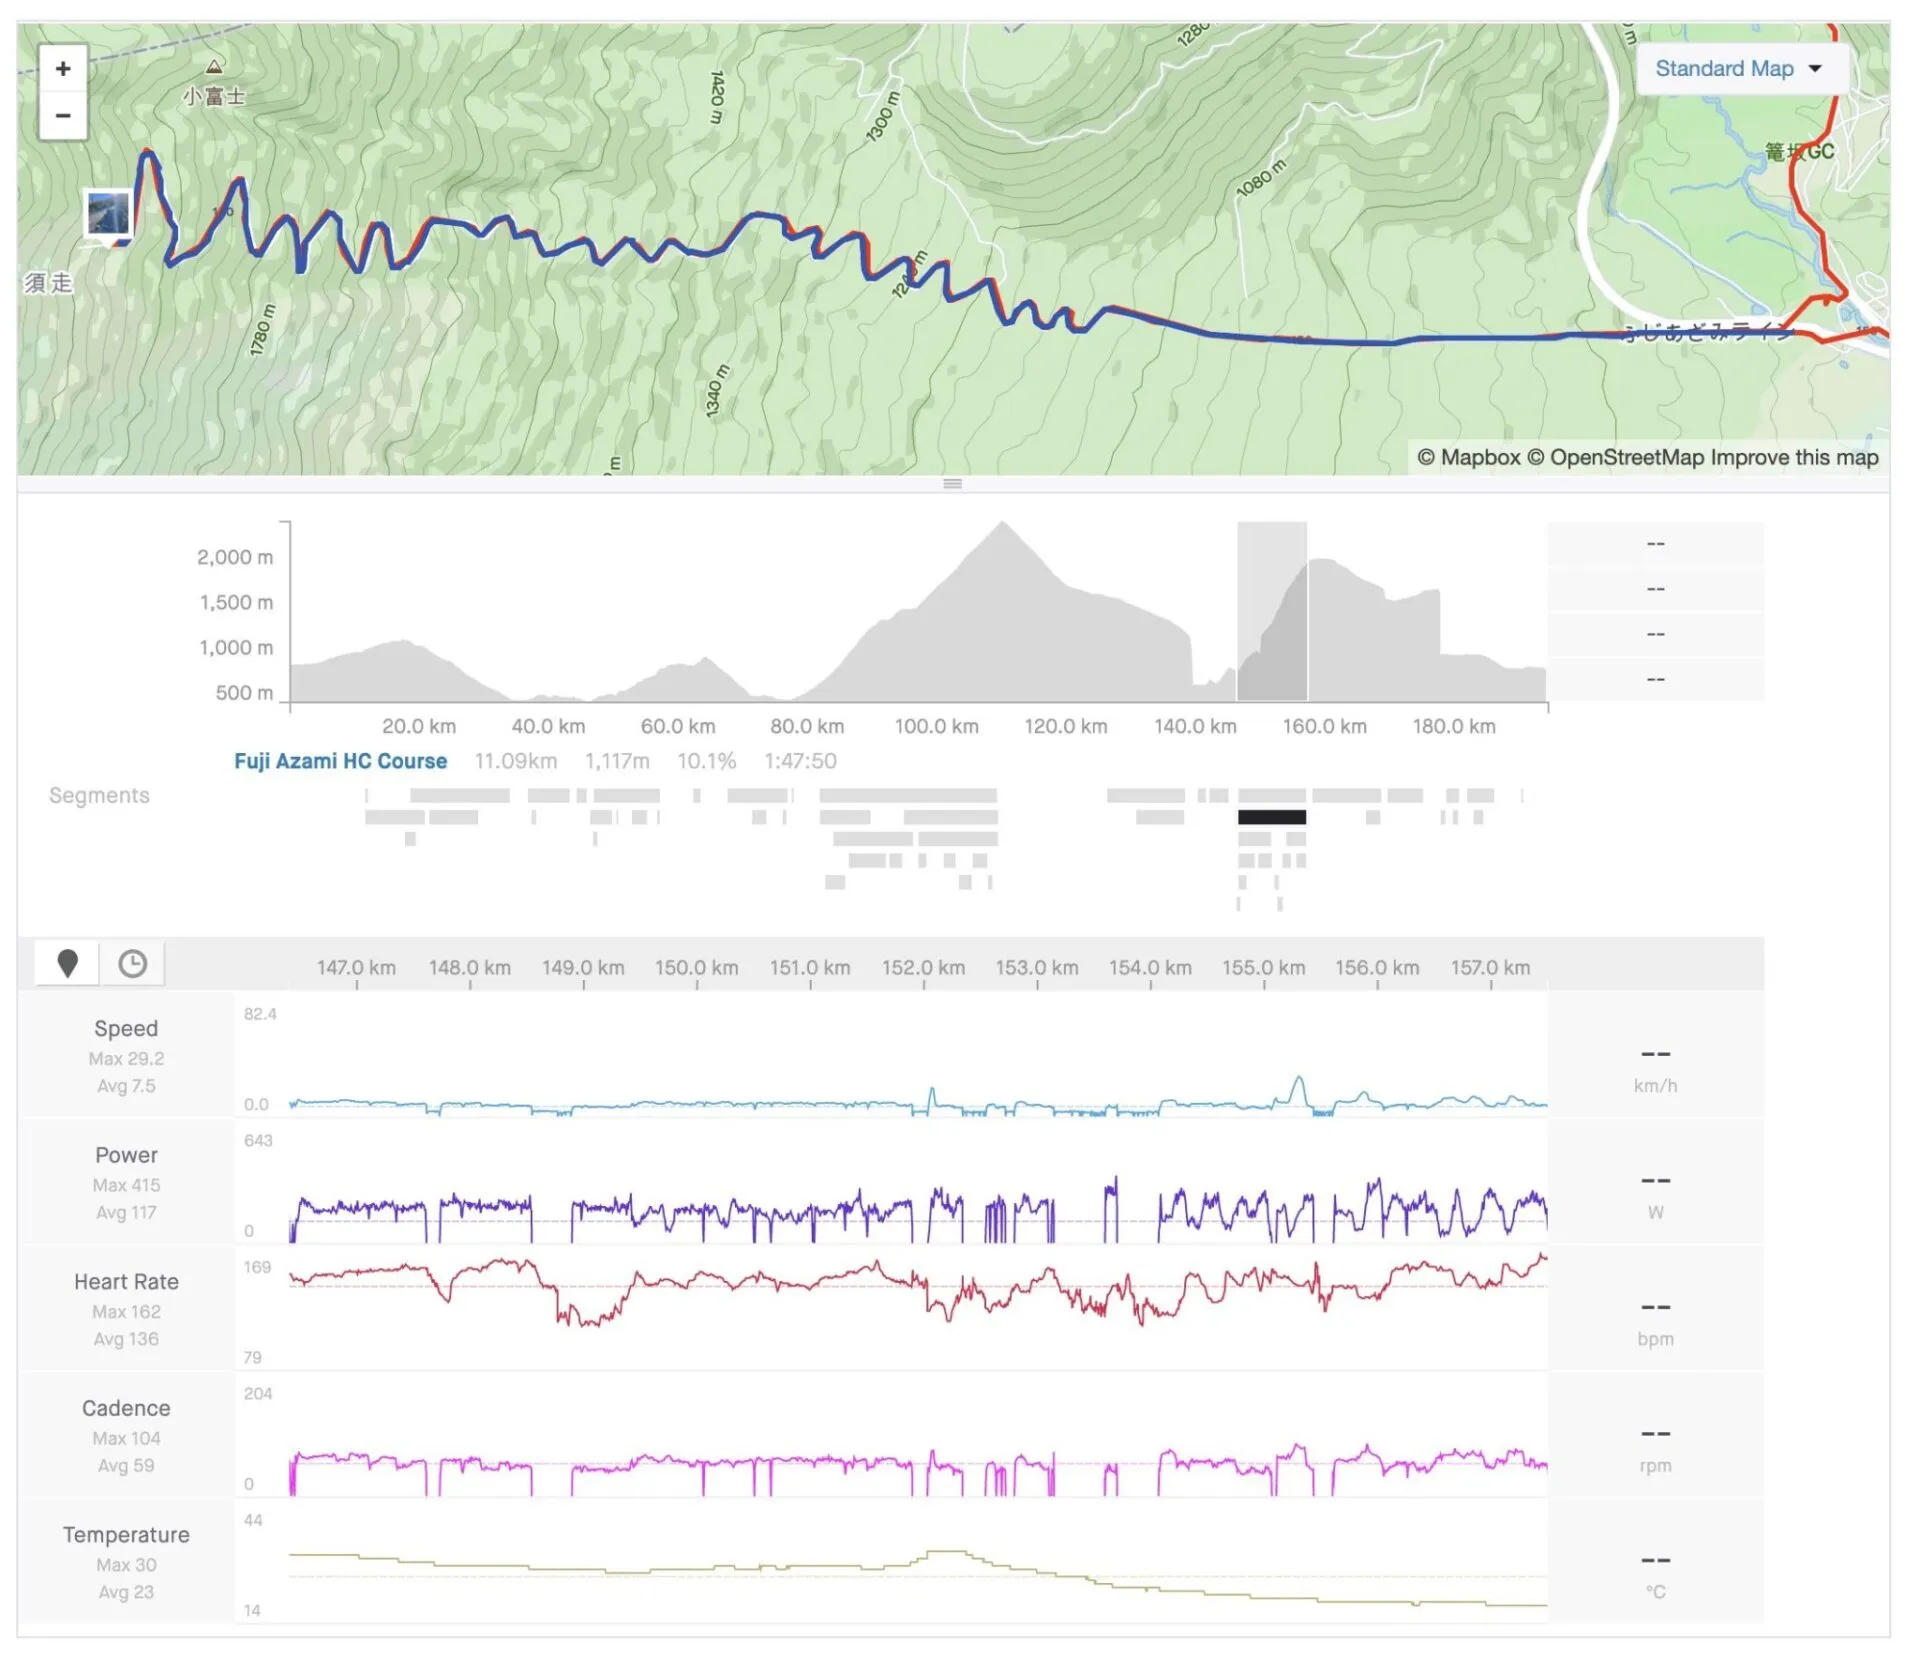
Task: Open the Standard Map dropdown
Action: pyautogui.click(x=1725, y=69)
